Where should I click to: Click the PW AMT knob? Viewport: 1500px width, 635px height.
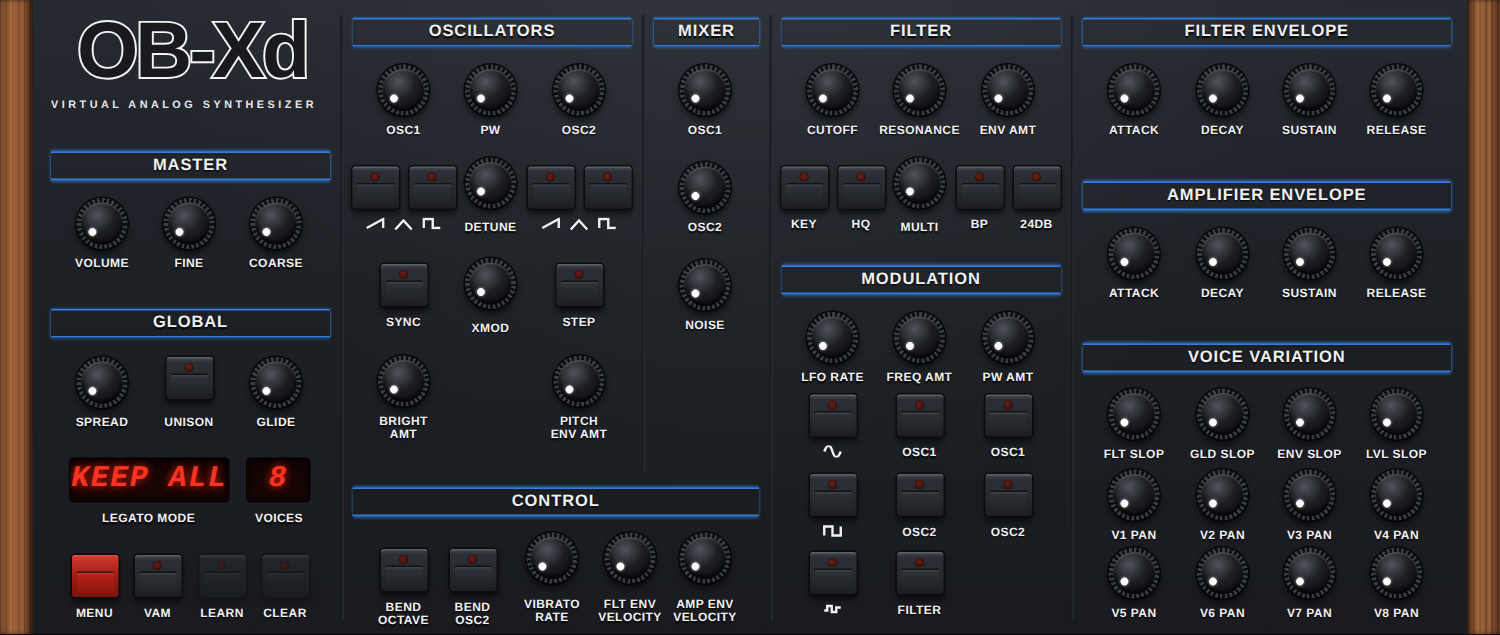[x=1008, y=337]
